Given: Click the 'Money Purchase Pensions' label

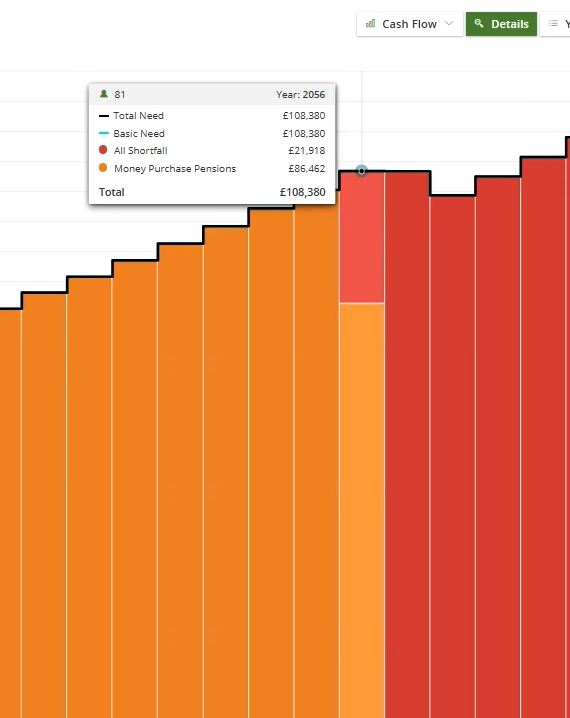Looking at the screenshot, I should pyautogui.click(x=175, y=169).
